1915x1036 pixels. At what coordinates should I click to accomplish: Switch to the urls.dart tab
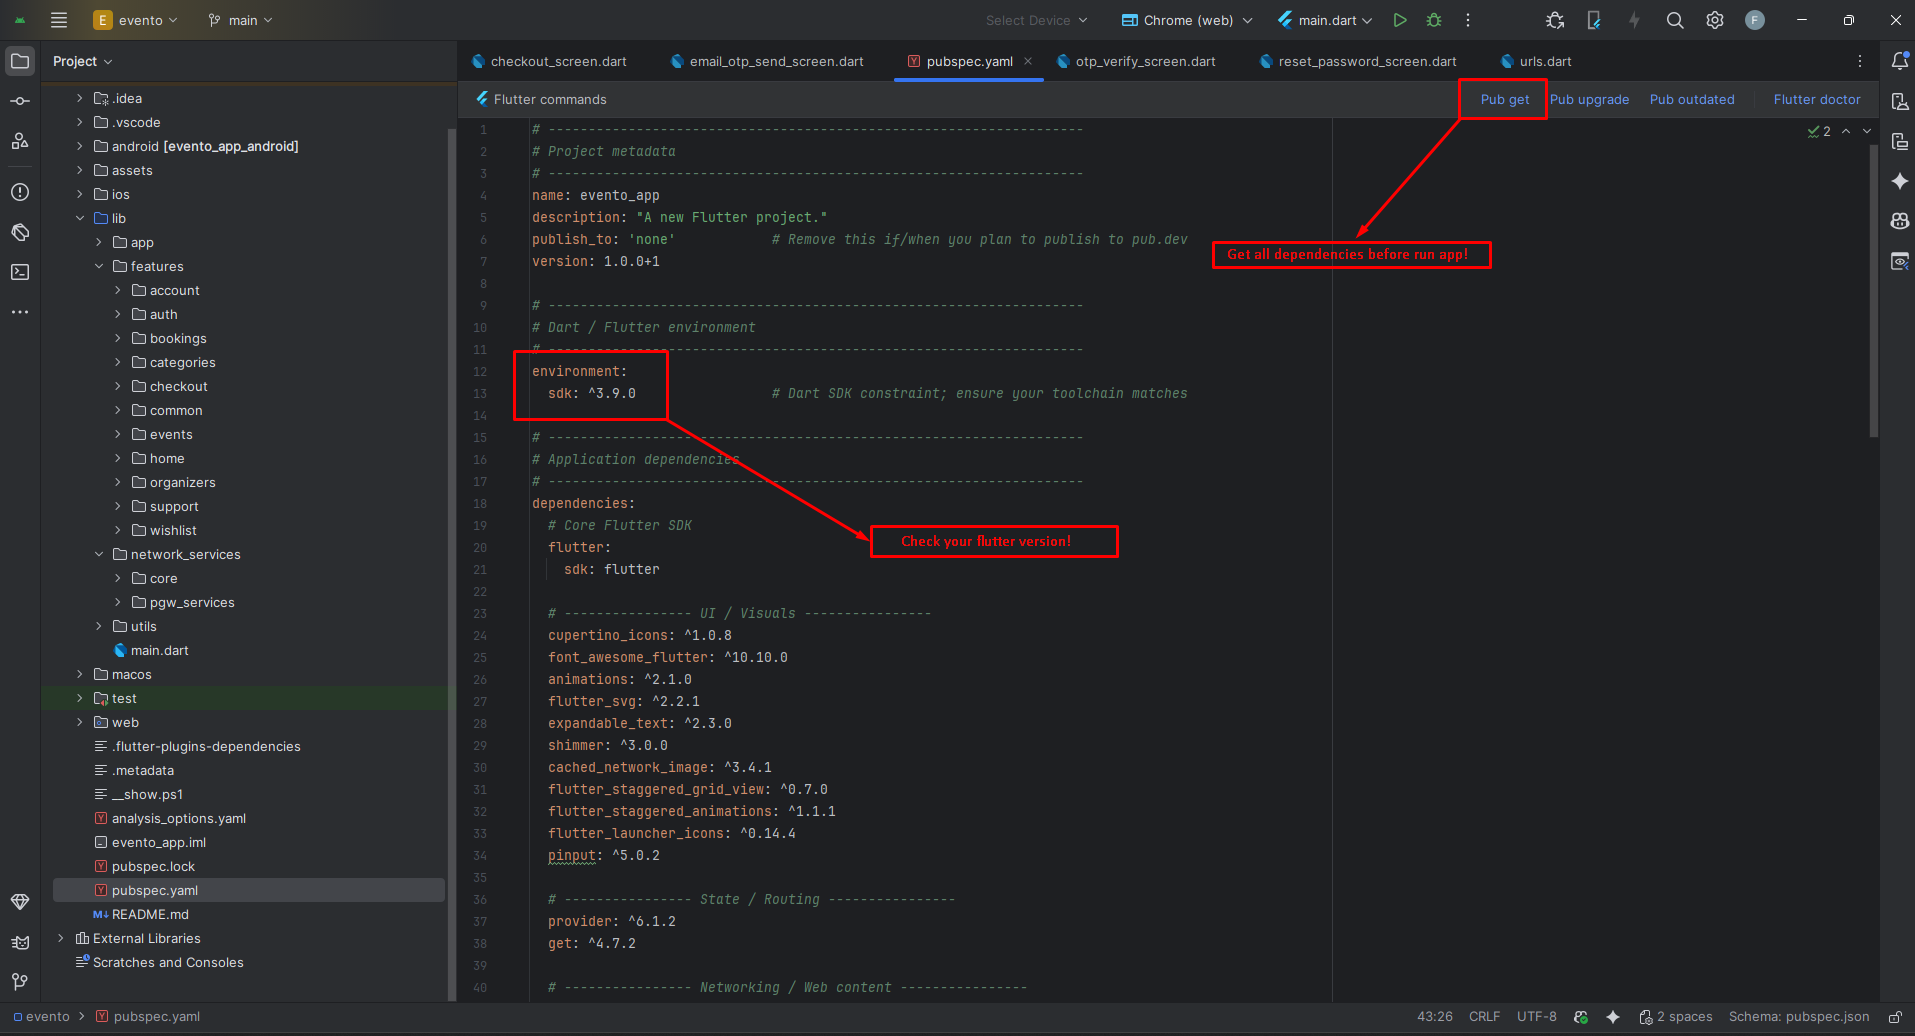click(x=1545, y=61)
